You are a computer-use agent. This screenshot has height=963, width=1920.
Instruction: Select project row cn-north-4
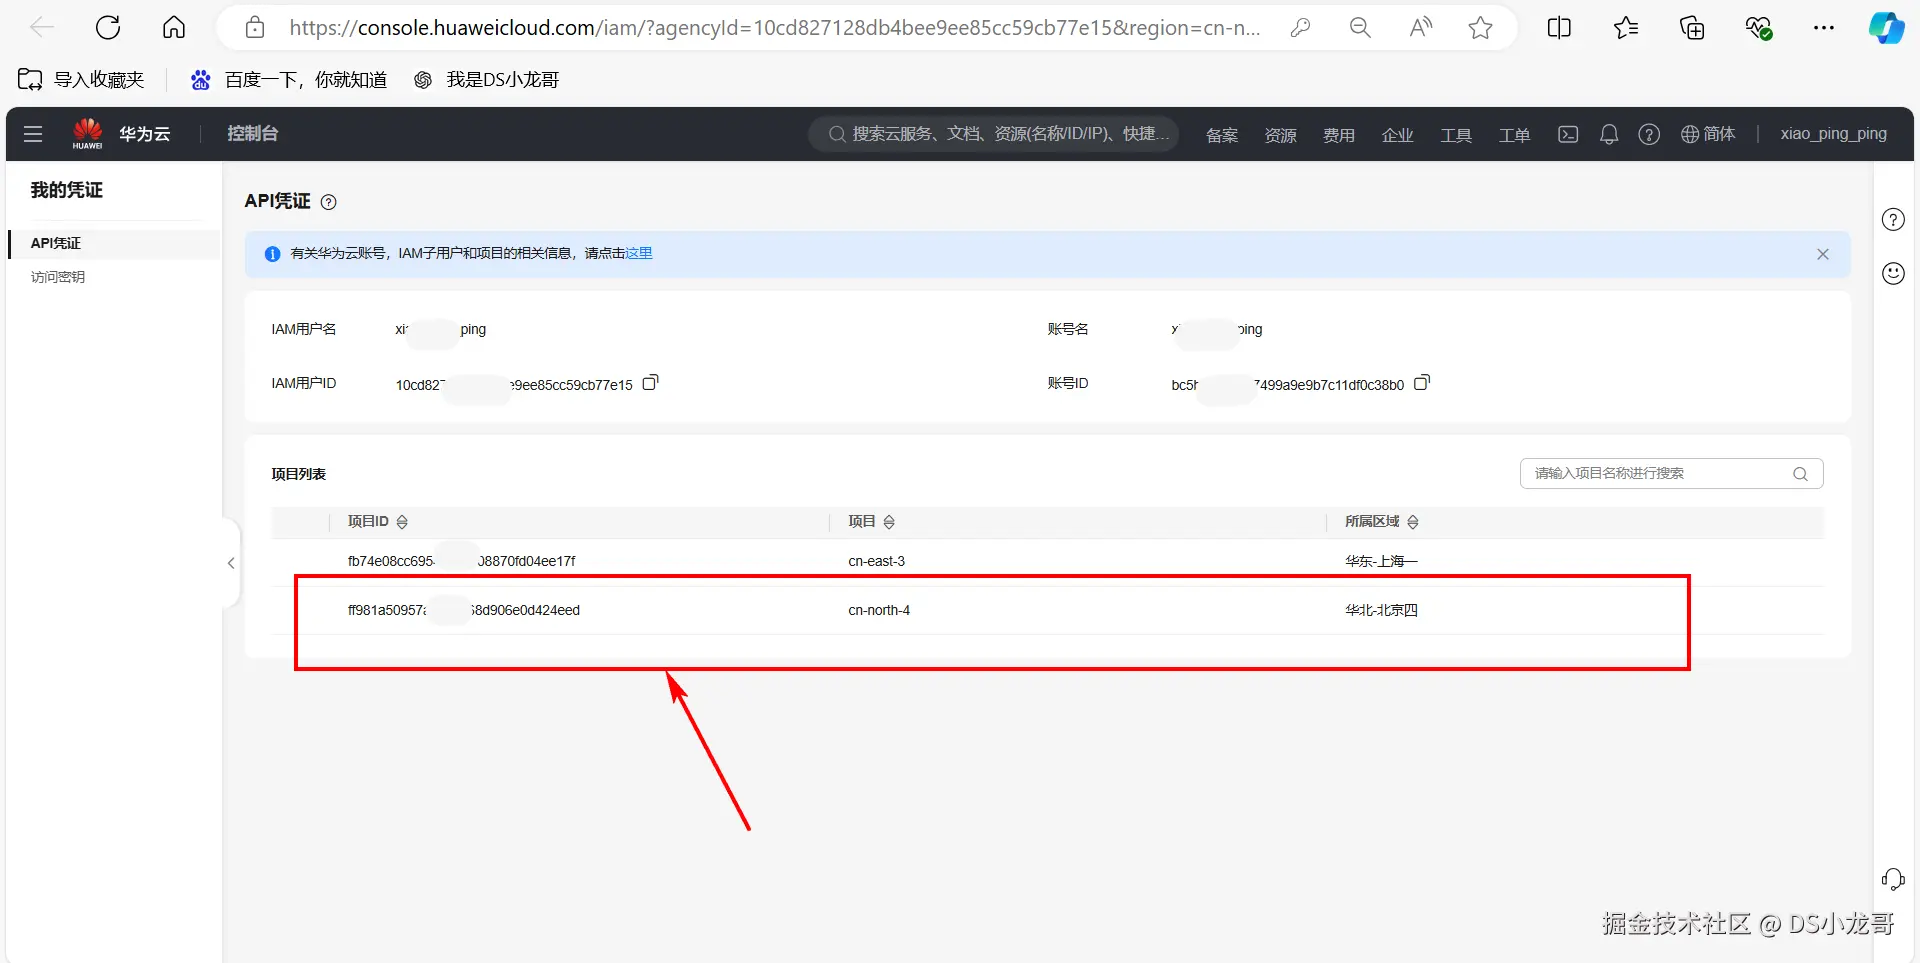click(x=1047, y=610)
